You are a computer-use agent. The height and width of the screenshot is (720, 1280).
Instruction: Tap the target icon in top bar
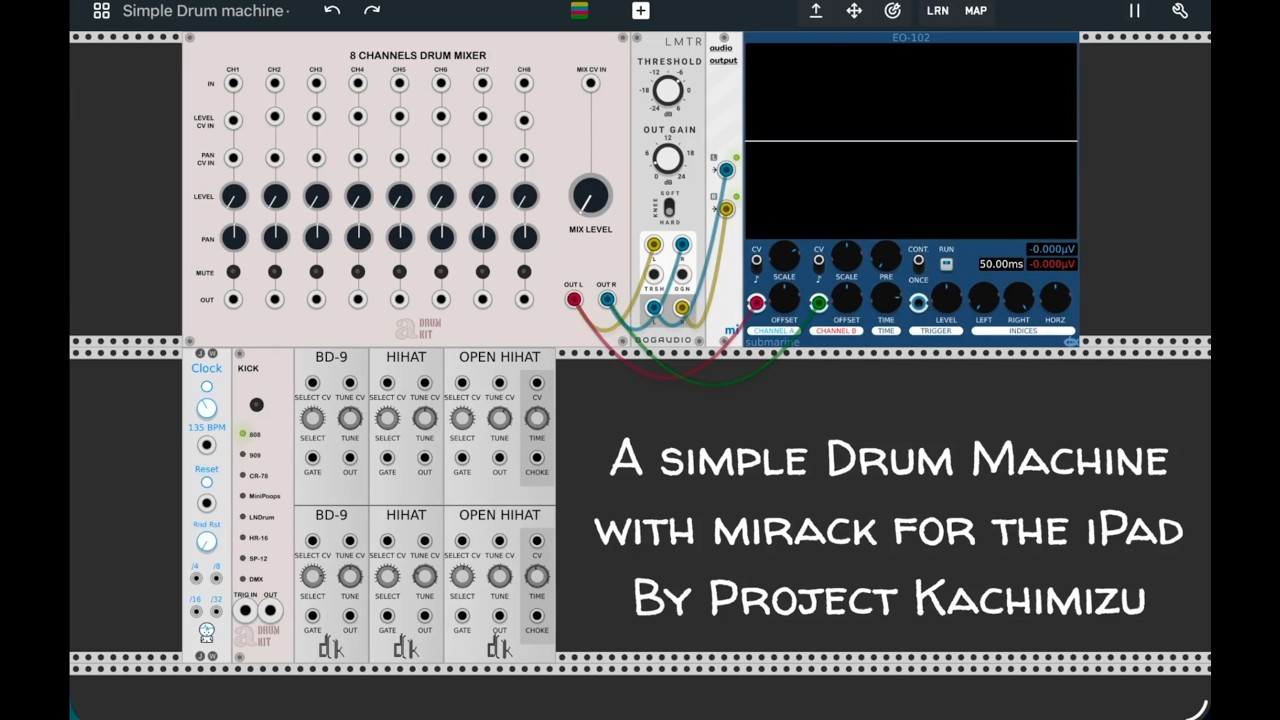[x=893, y=11]
